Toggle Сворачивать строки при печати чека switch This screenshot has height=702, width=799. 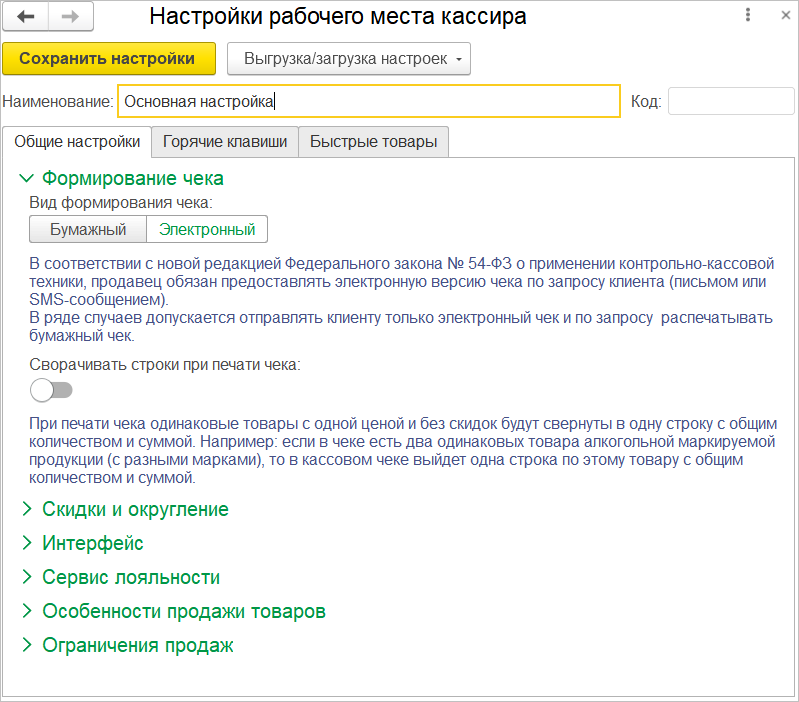(x=51, y=390)
